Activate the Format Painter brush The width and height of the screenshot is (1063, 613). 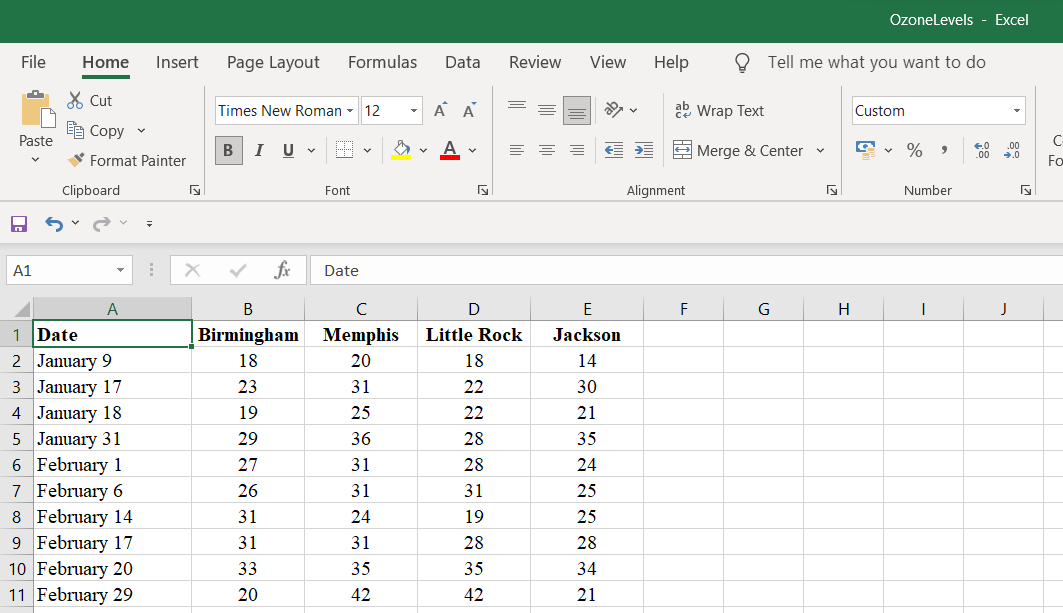point(75,160)
